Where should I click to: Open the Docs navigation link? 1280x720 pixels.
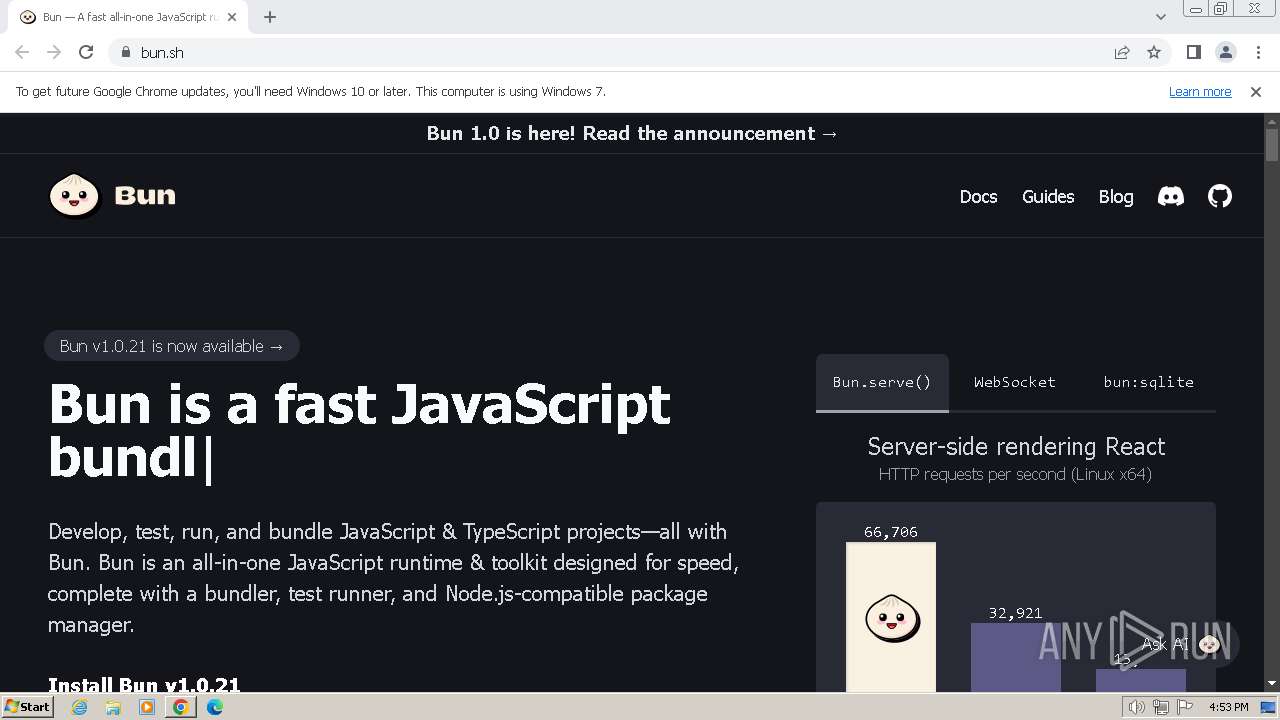[x=978, y=196]
